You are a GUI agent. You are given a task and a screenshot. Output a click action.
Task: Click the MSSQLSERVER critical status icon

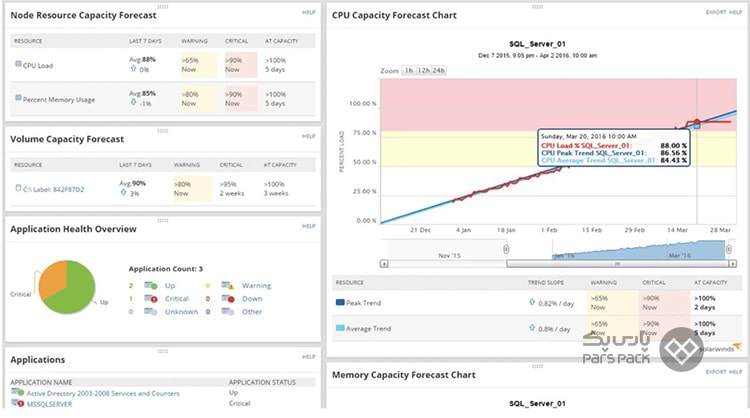18,403
